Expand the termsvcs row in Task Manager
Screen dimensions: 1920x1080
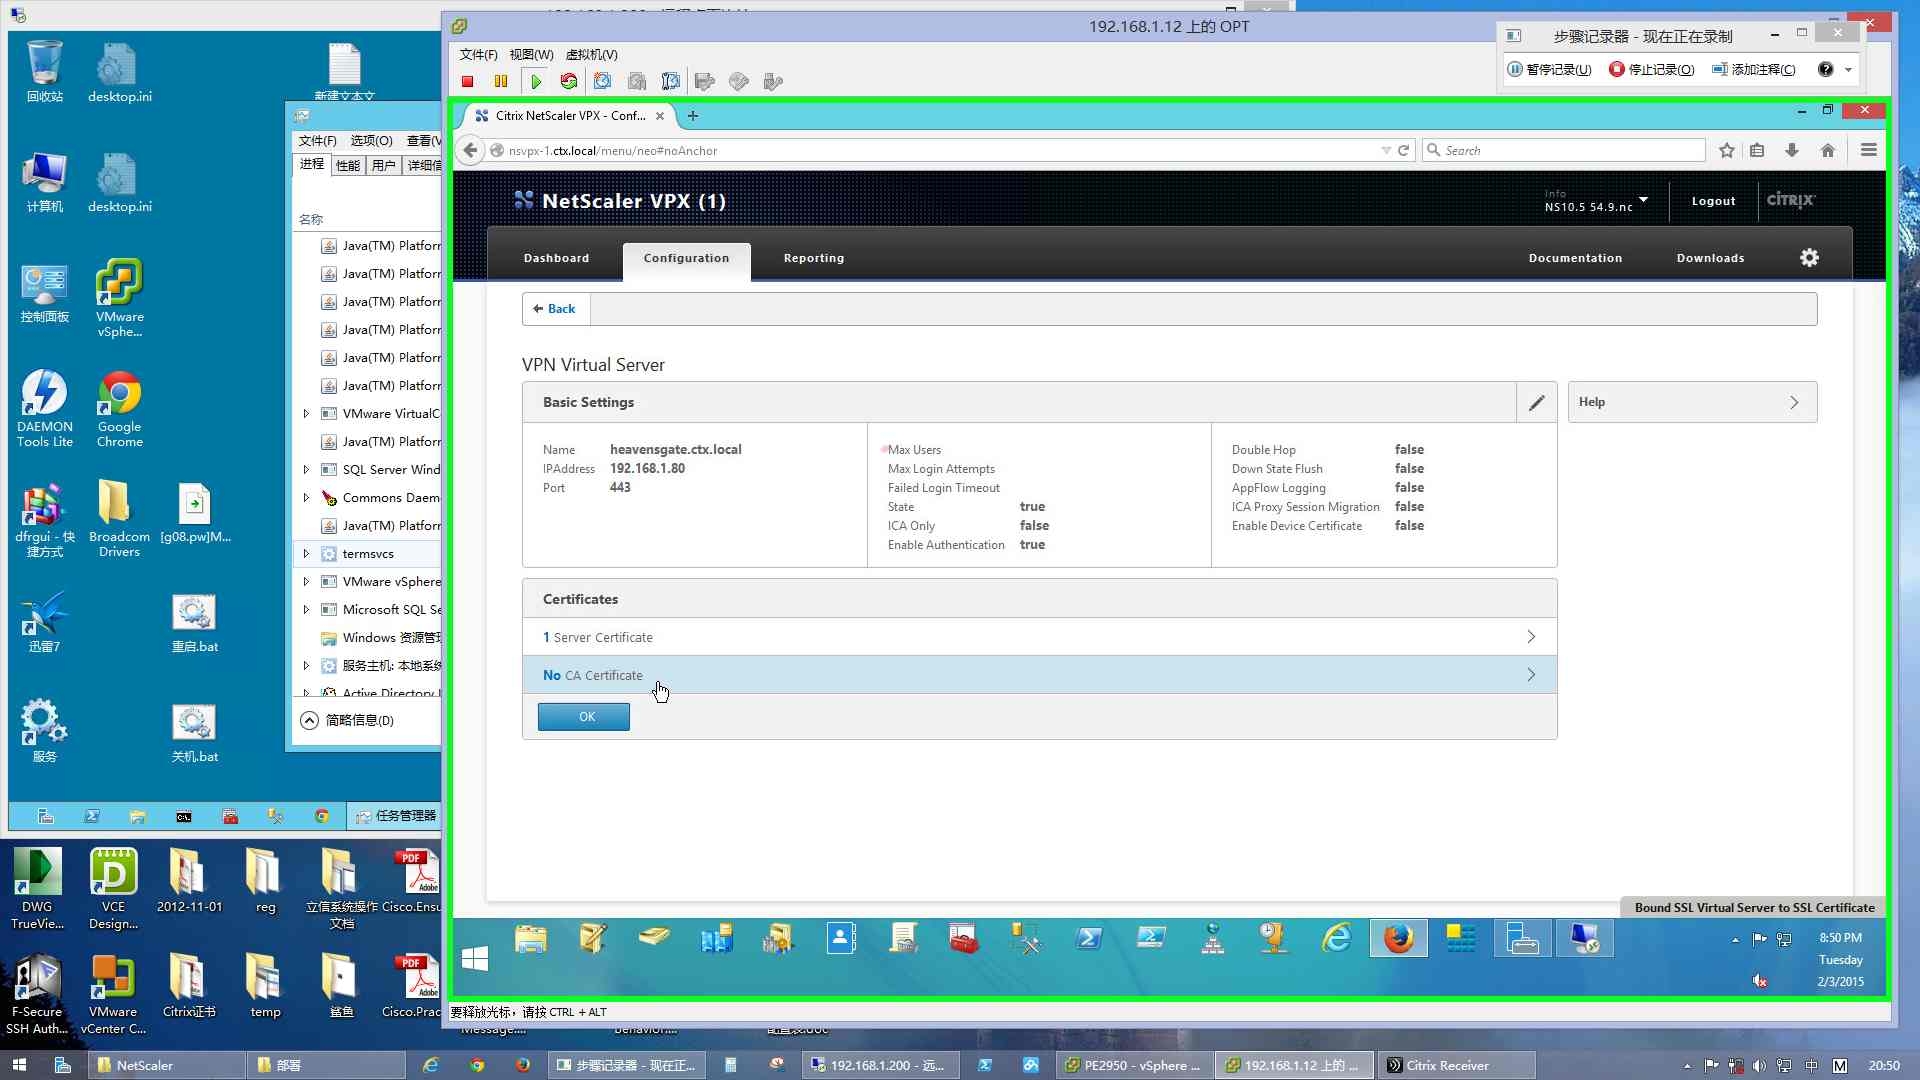pyautogui.click(x=306, y=554)
